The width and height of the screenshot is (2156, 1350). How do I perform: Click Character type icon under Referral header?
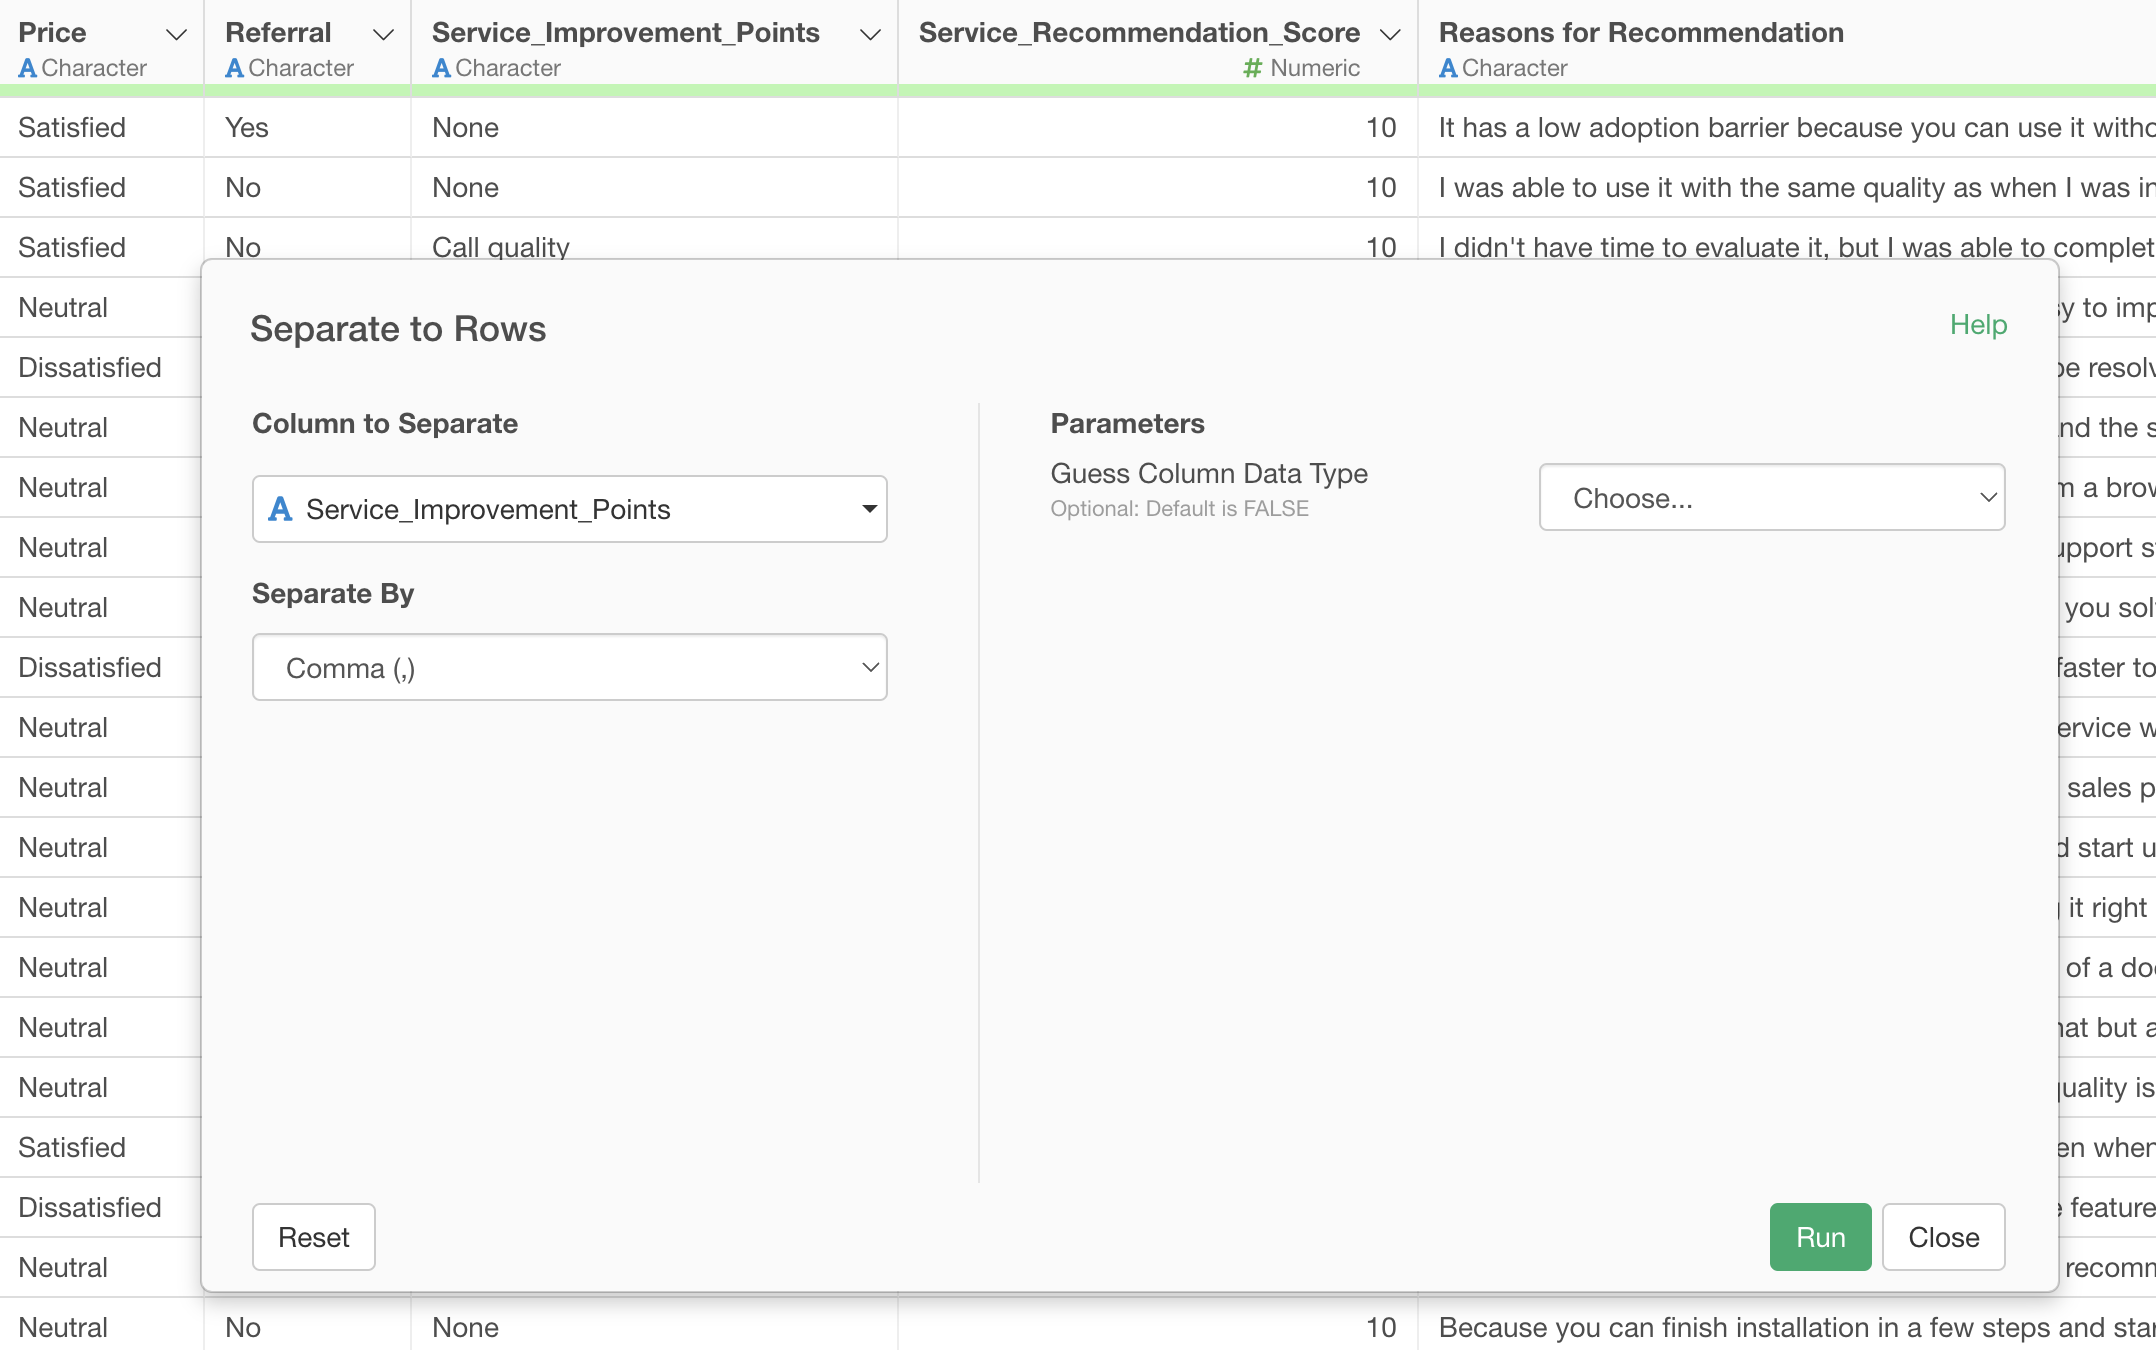point(234,69)
